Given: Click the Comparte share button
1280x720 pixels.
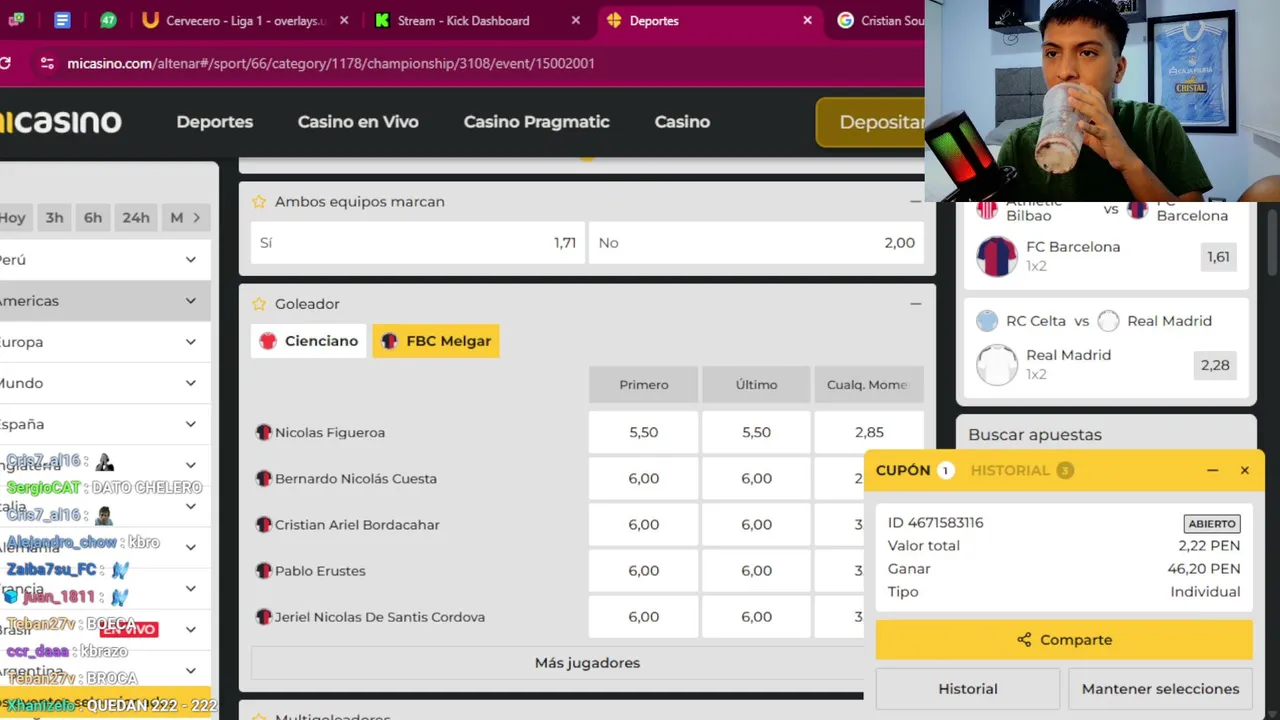Looking at the screenshot, I should [1064, 640].
